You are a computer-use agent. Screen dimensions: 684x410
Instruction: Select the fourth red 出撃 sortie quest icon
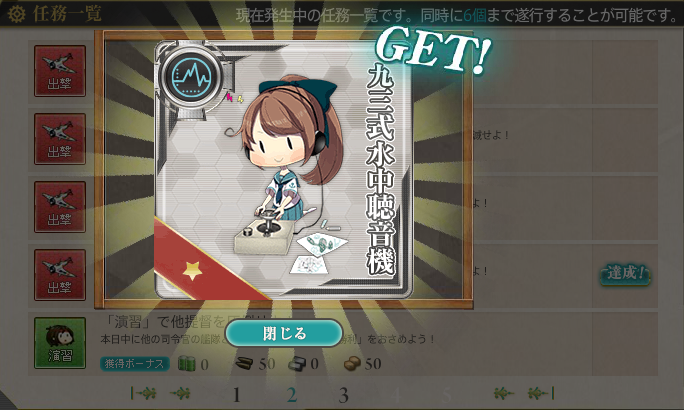point(60,275)
